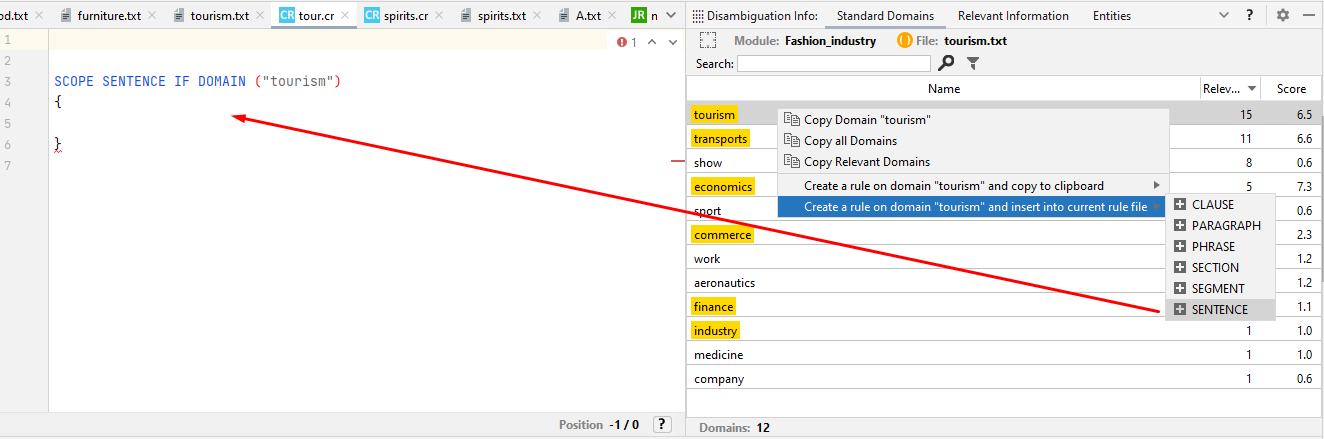
Task: Close the spirits.cr editor tab
Action: tap(441, 16)
